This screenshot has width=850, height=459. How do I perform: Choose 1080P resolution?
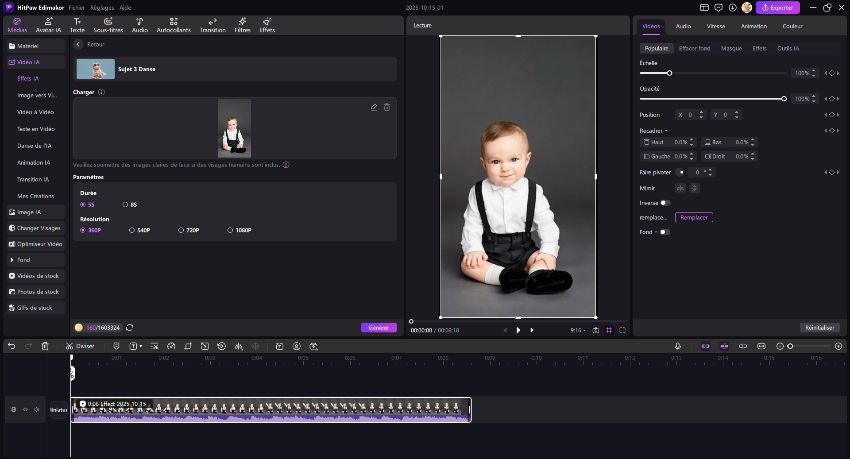pyautogui.click(x=228, y=230)
